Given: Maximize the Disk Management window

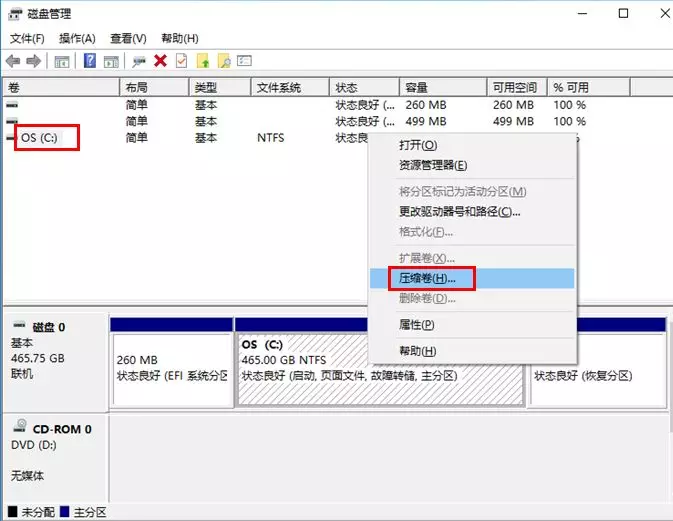Looking at the screenshot, I should pyautogui.click(x=623, y=13).
